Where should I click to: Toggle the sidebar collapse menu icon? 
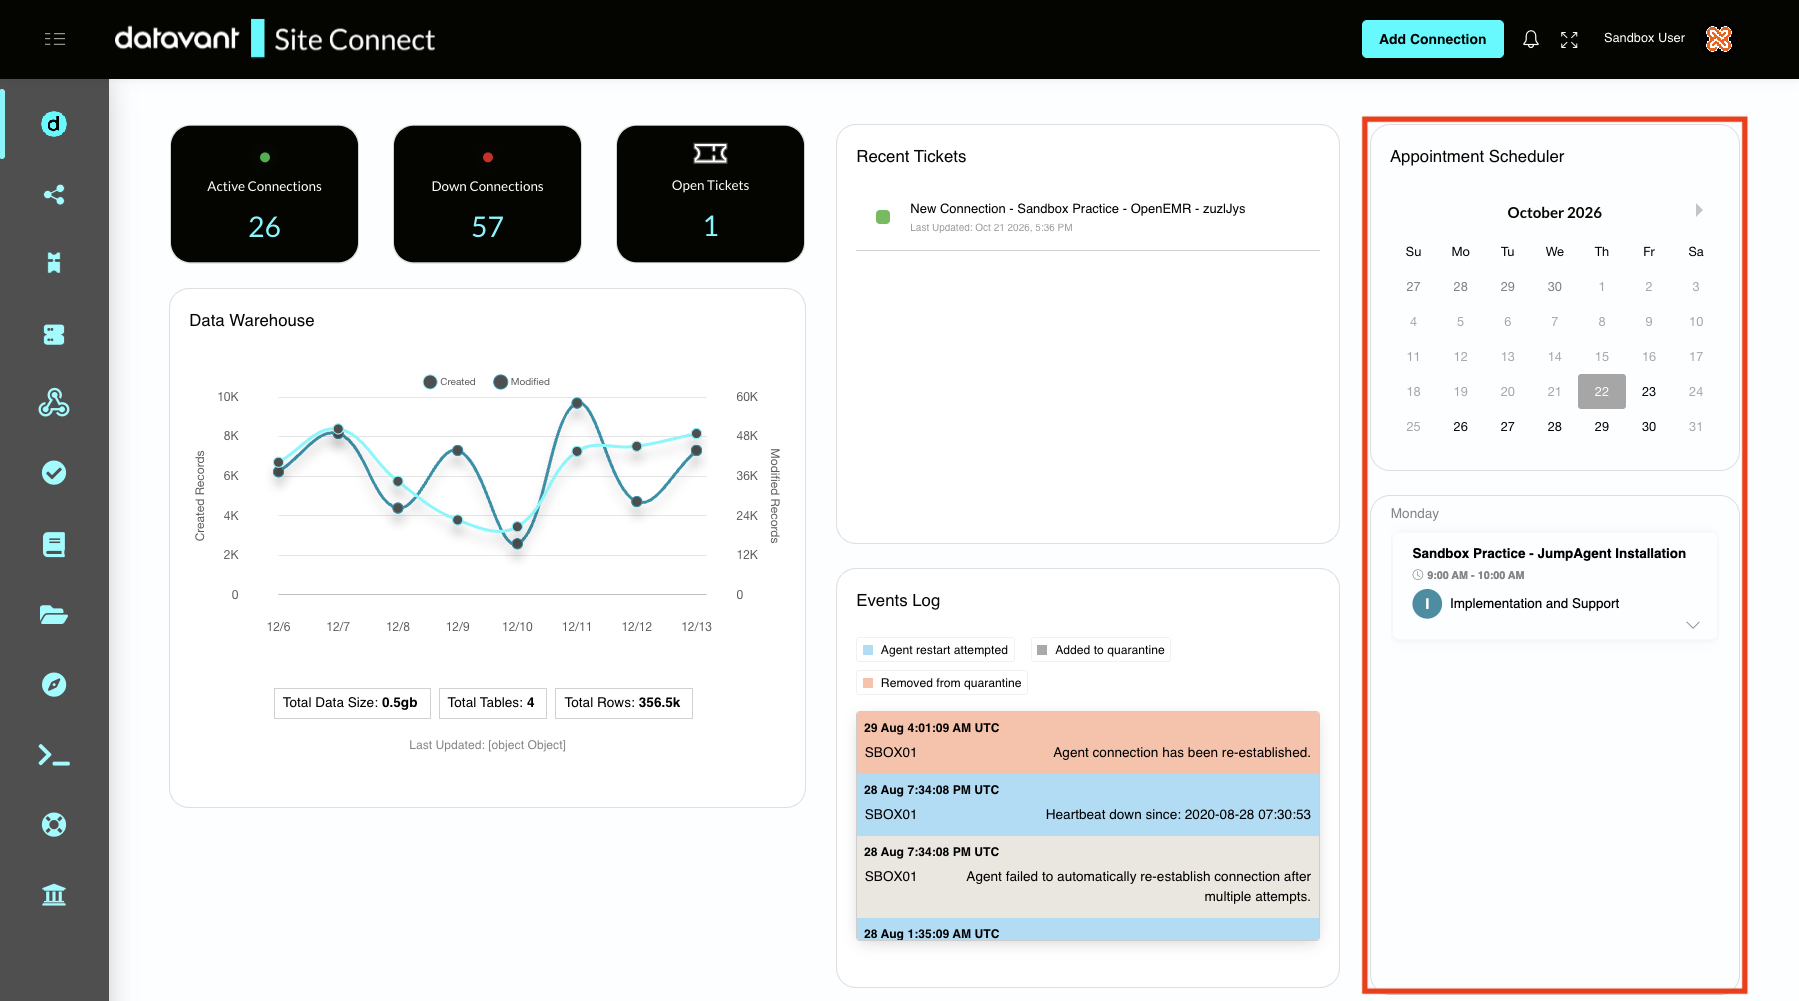pos(55,39)
